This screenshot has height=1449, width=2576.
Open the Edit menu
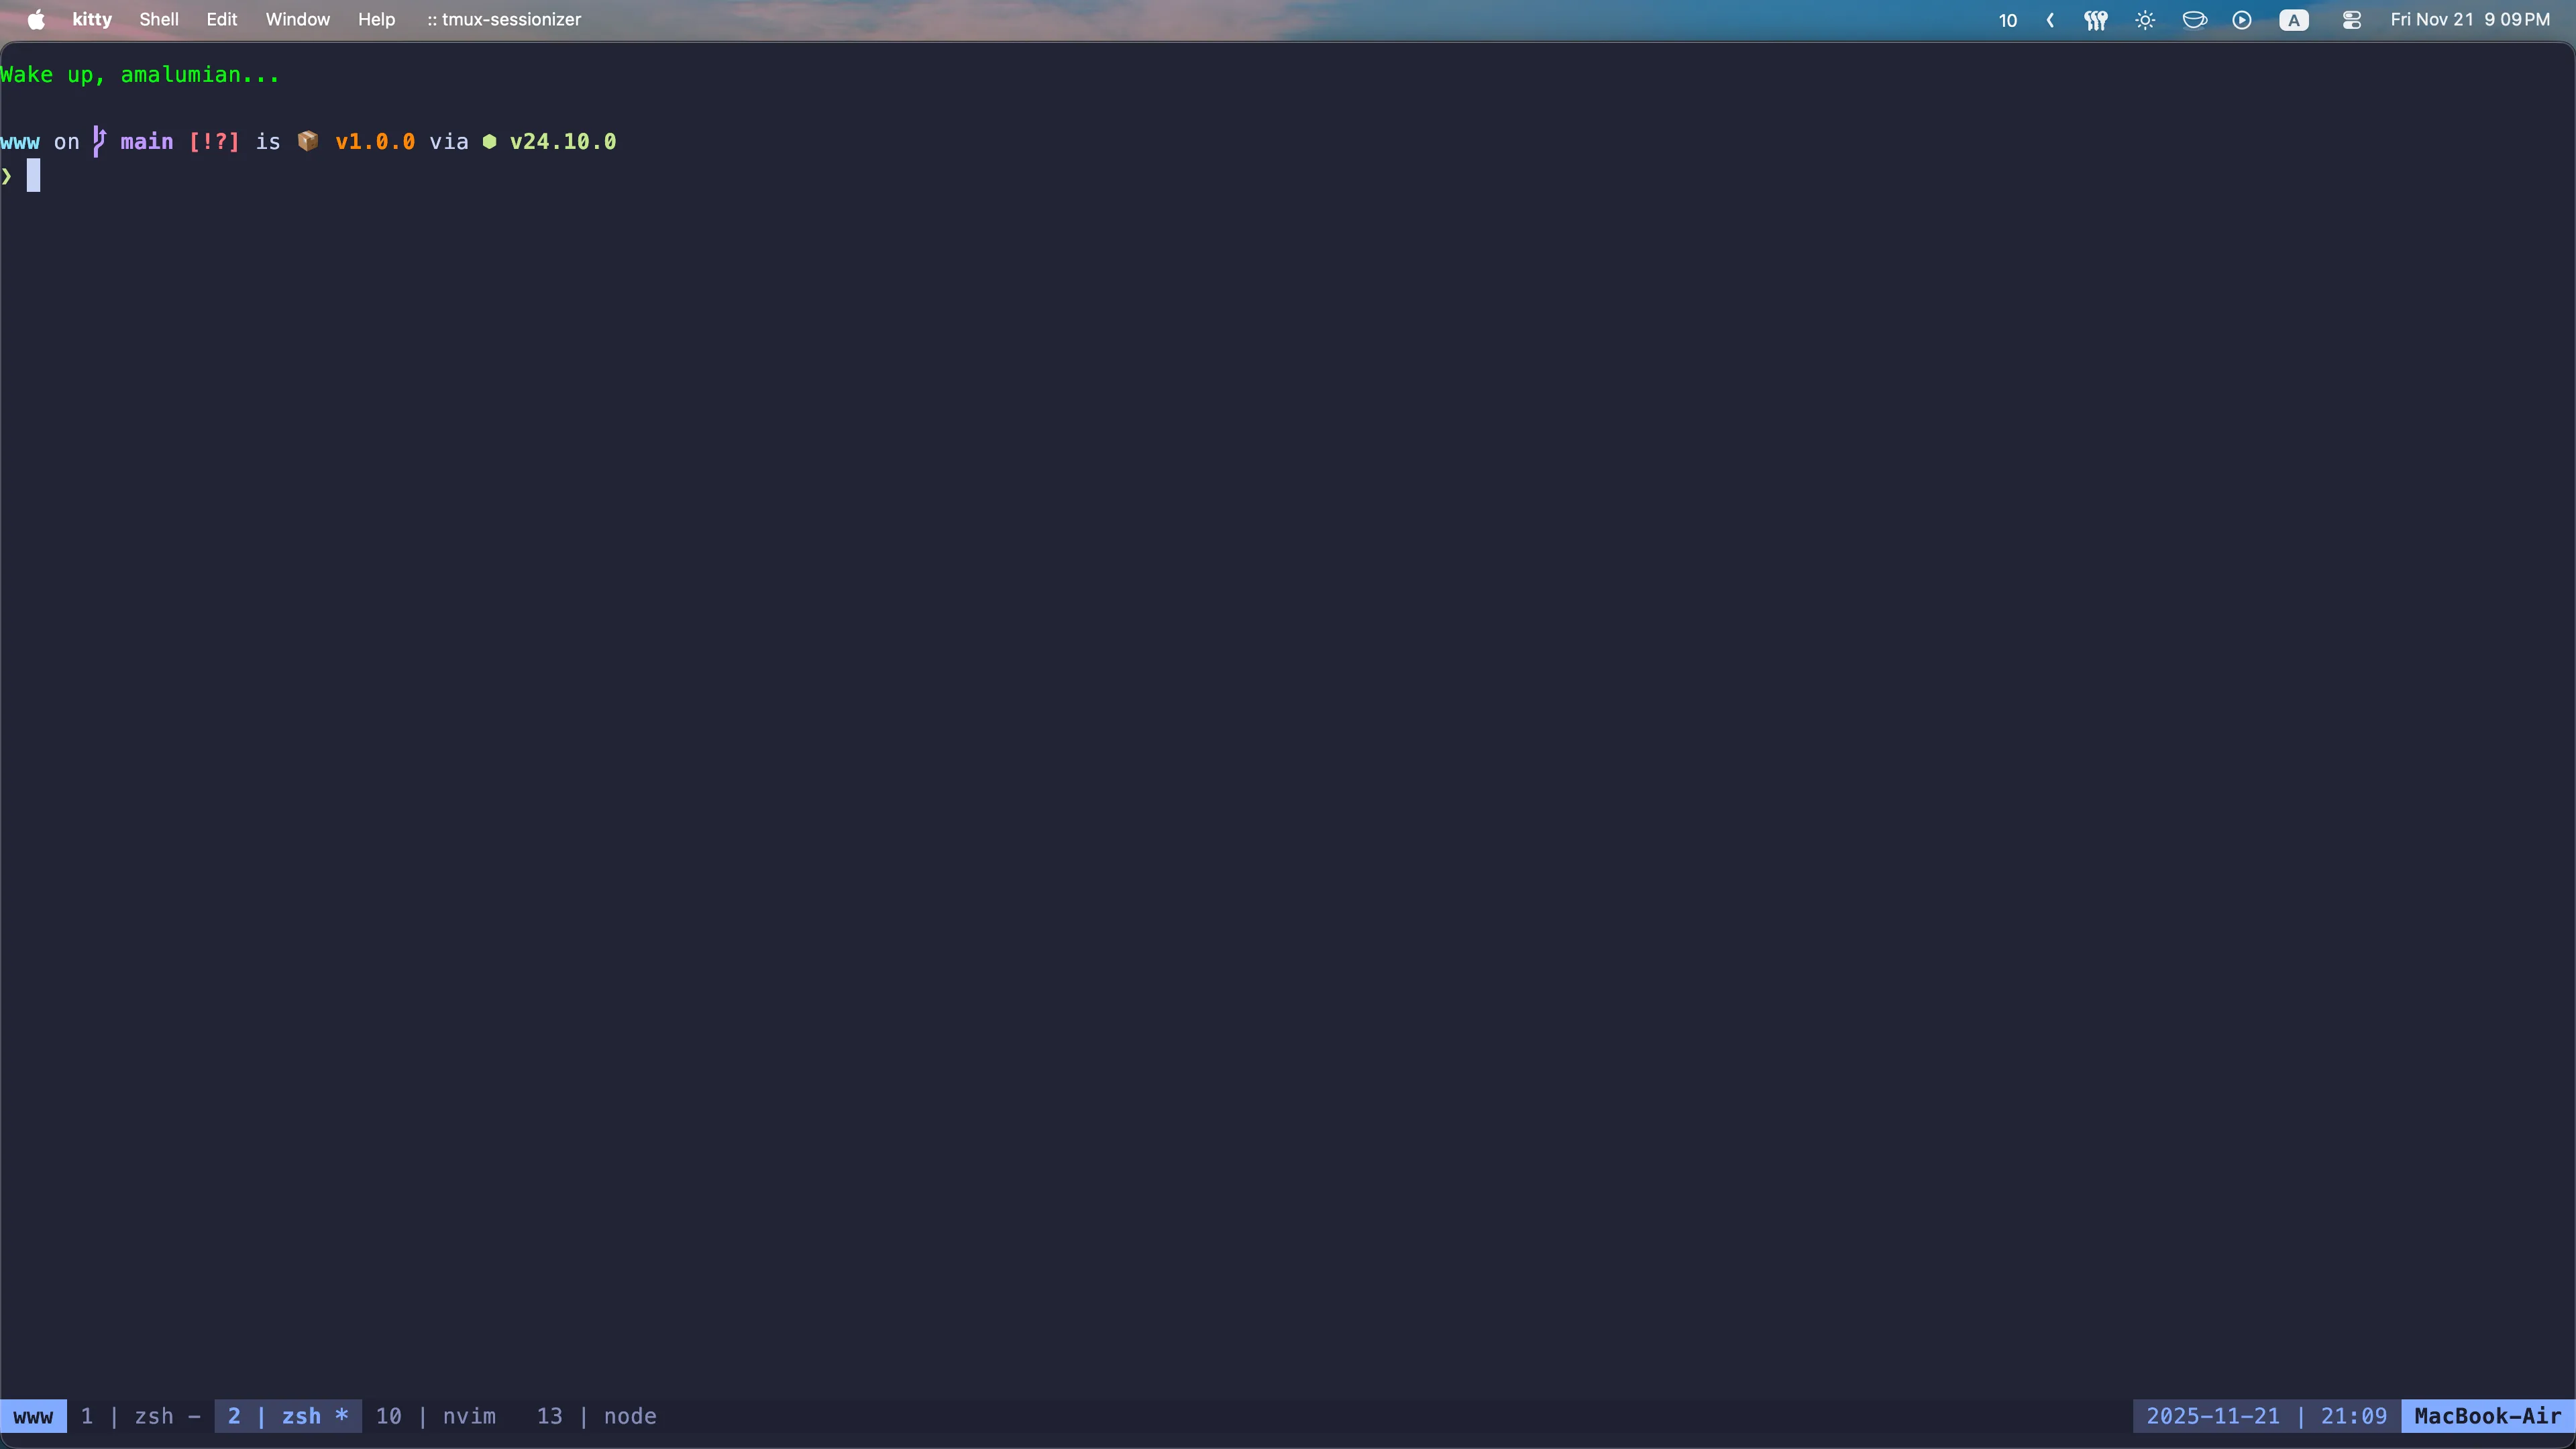(x=222, y=20)
